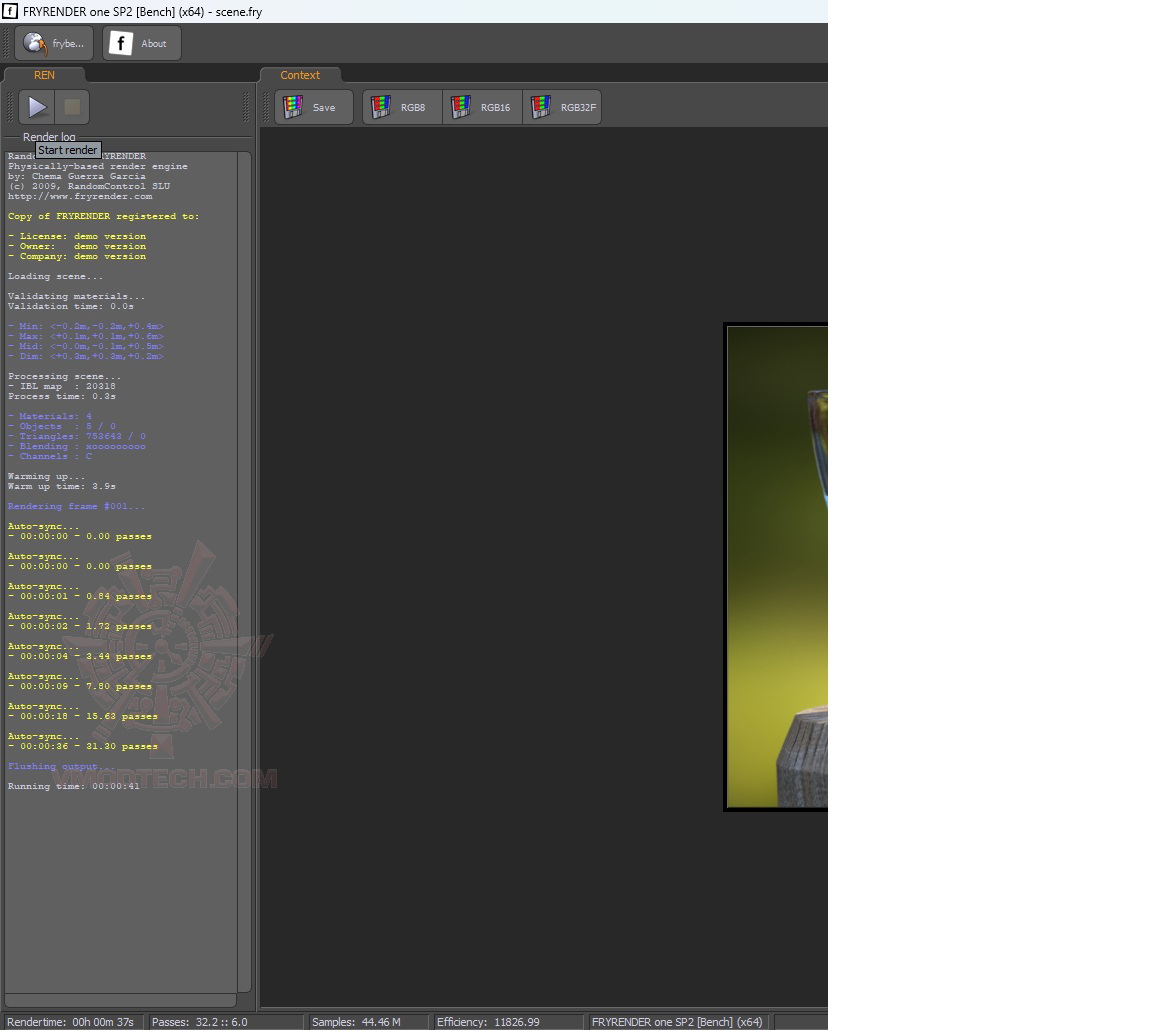Export the image as RGB16
This screenshot has height=1030, width=1152.
(483, 107)
